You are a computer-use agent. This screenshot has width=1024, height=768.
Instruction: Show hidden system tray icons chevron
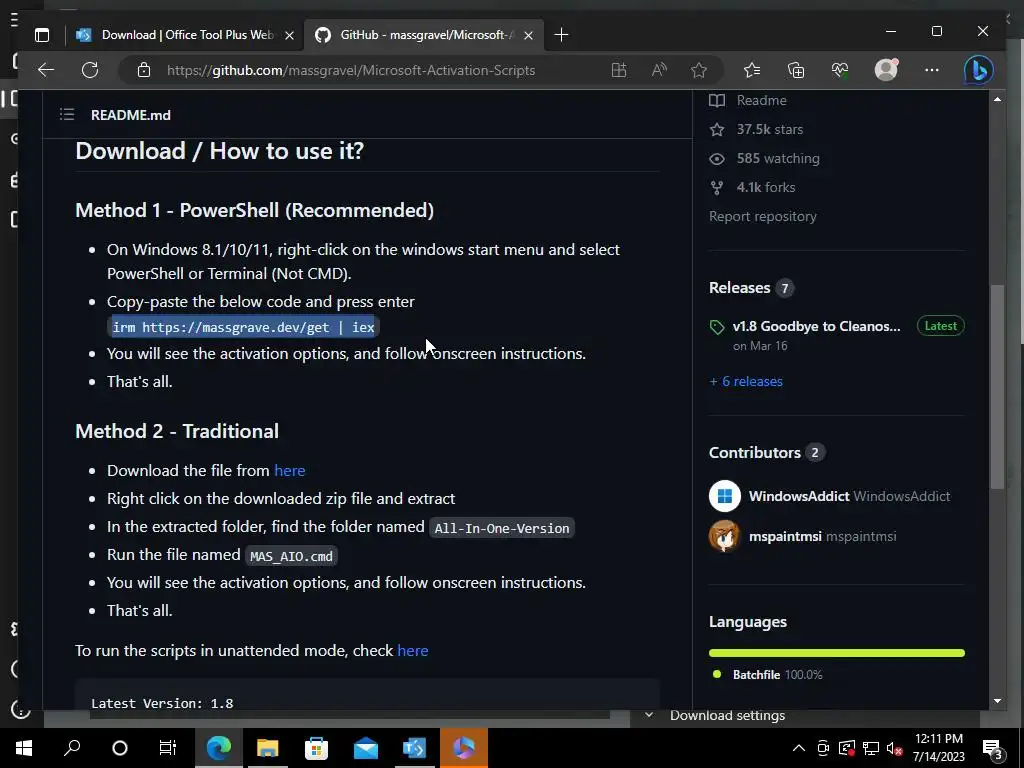tap(799, 748)
